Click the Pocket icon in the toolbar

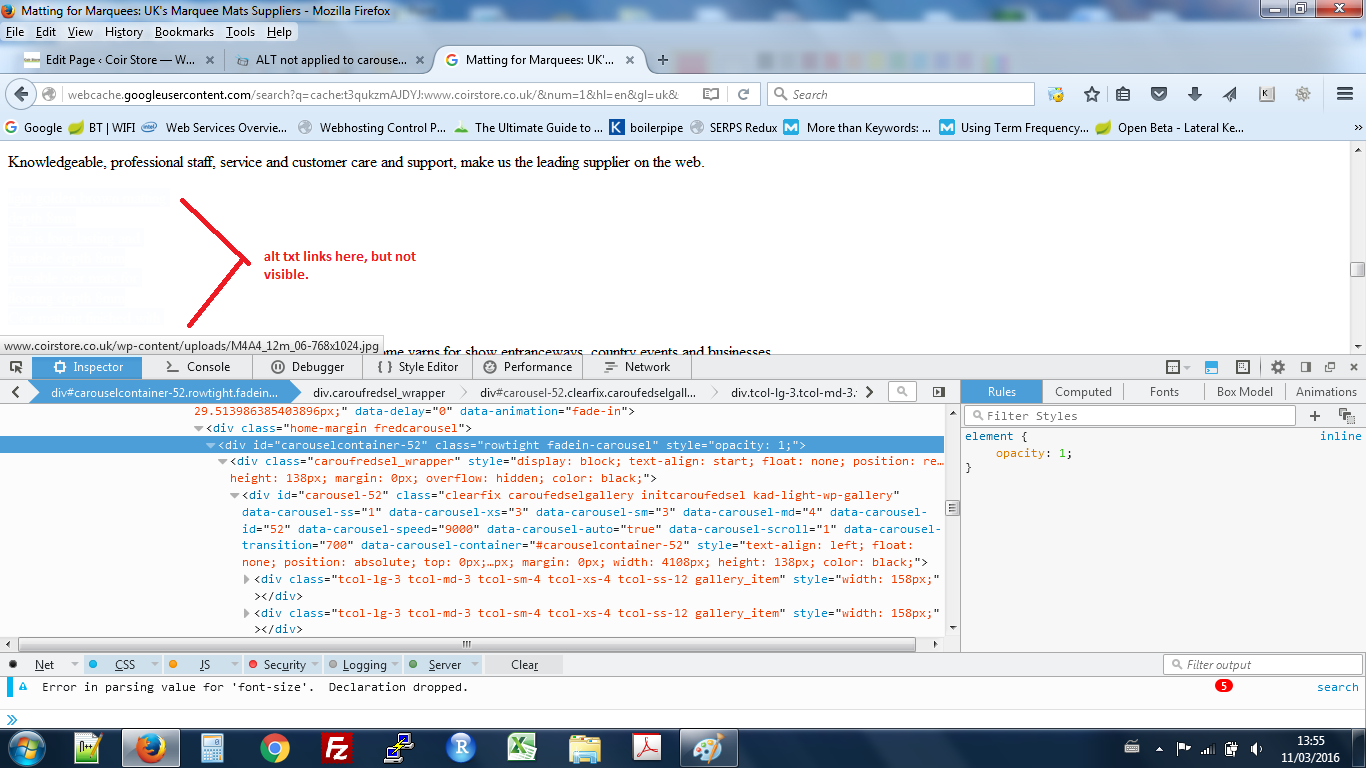pos(1159,94)
